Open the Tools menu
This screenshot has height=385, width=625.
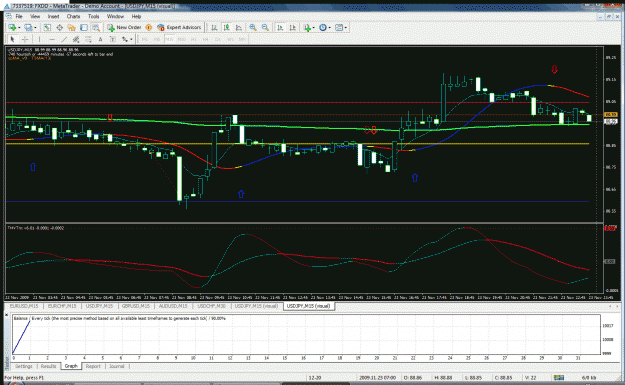pos(93,16)
